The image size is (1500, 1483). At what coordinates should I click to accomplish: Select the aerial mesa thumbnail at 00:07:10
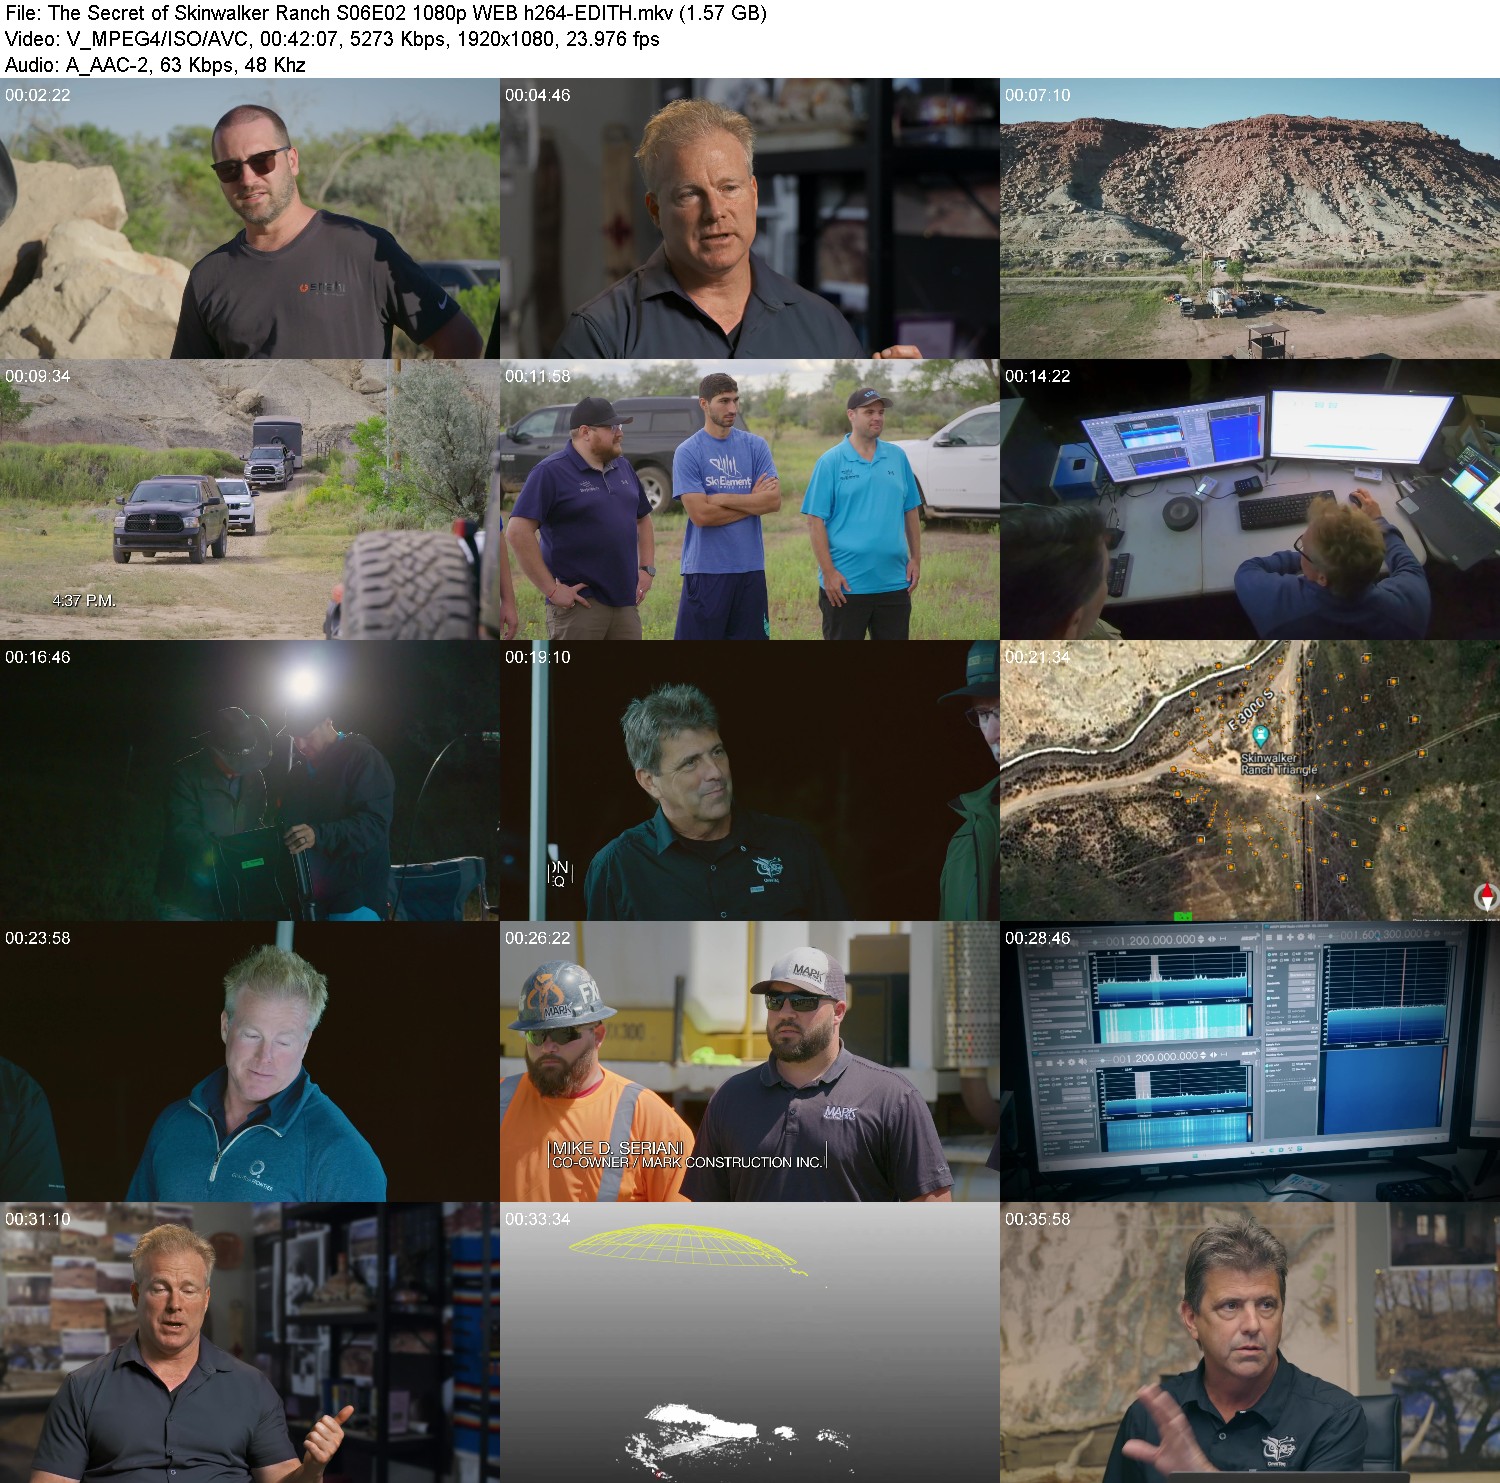tap(1250, 219)
